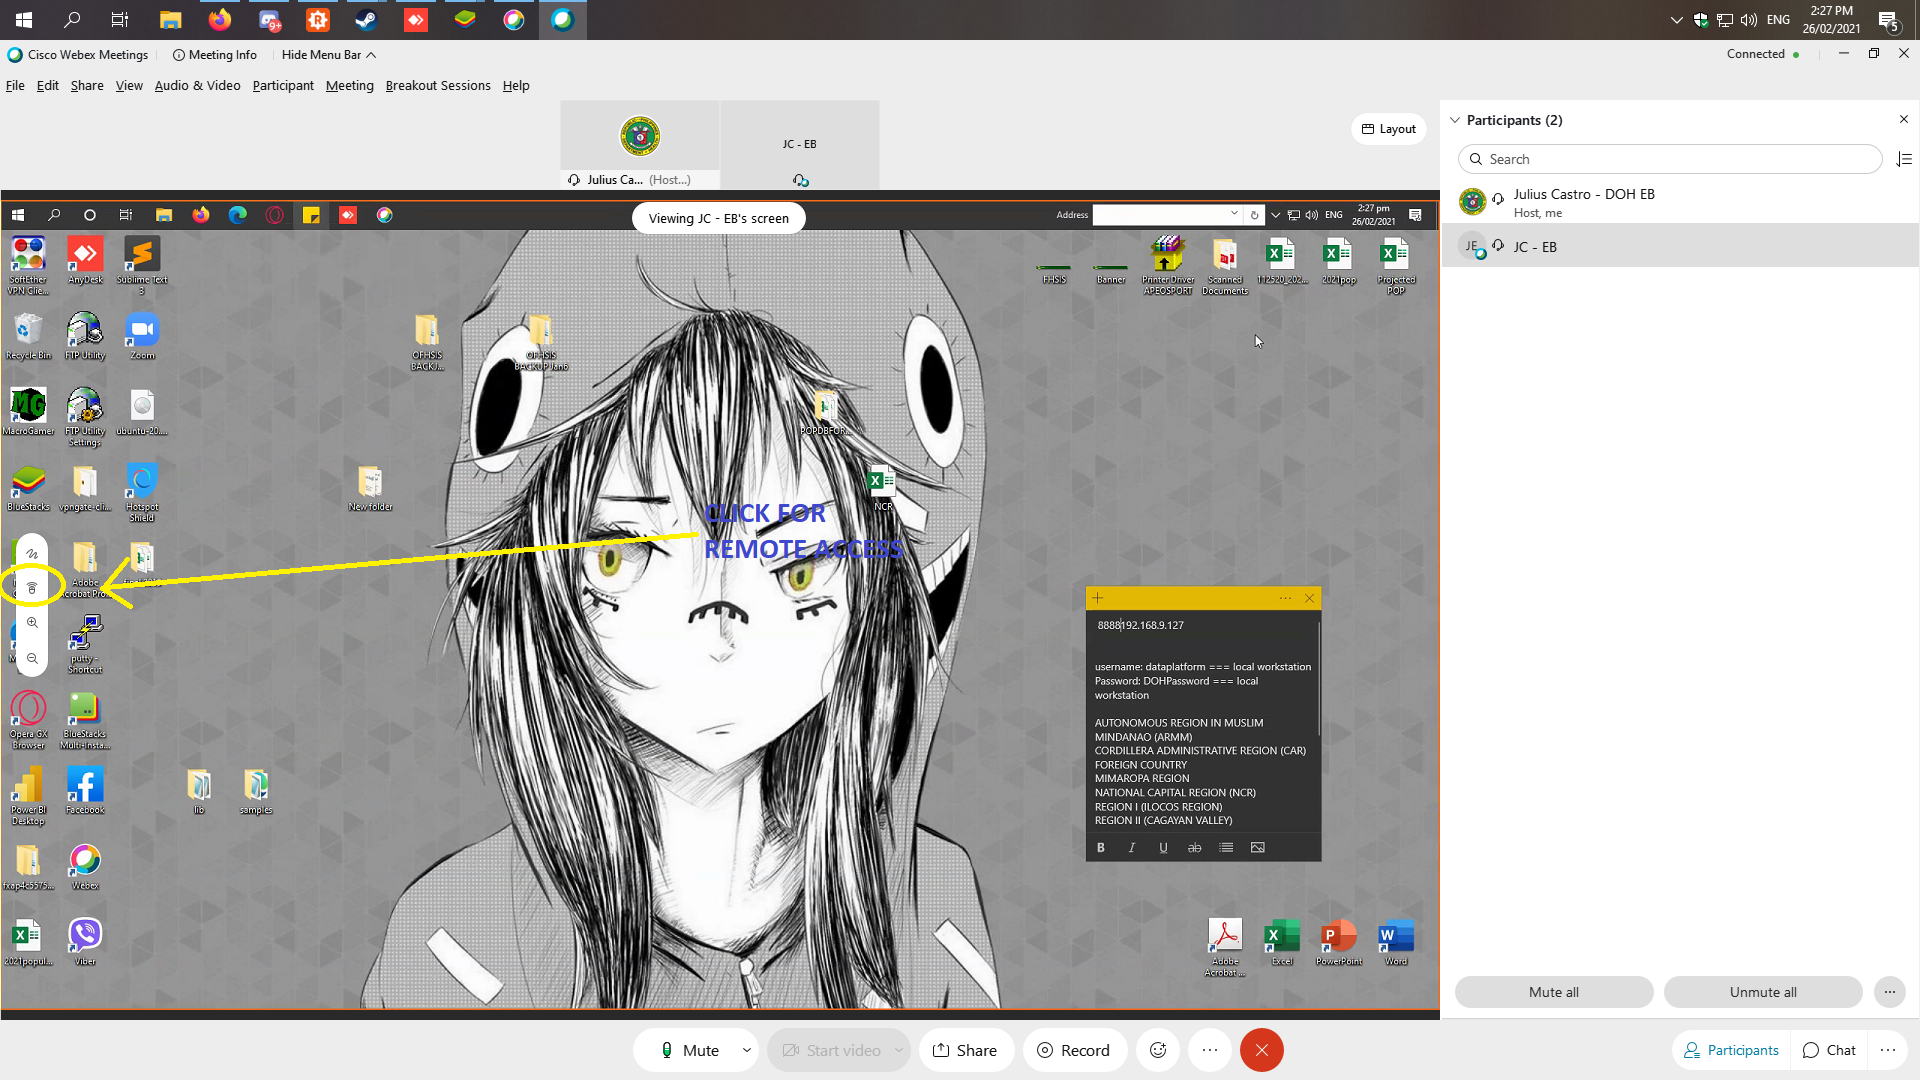Viewport: 1920px width, 1080px height.
Task: Open Meeting Info
Action: tap(214, 55)
